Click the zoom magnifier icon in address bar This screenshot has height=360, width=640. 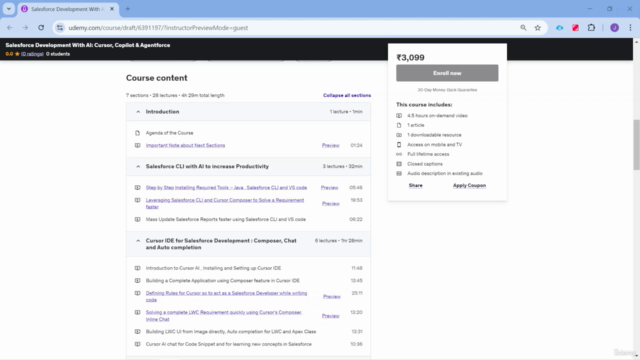(523, 28)
